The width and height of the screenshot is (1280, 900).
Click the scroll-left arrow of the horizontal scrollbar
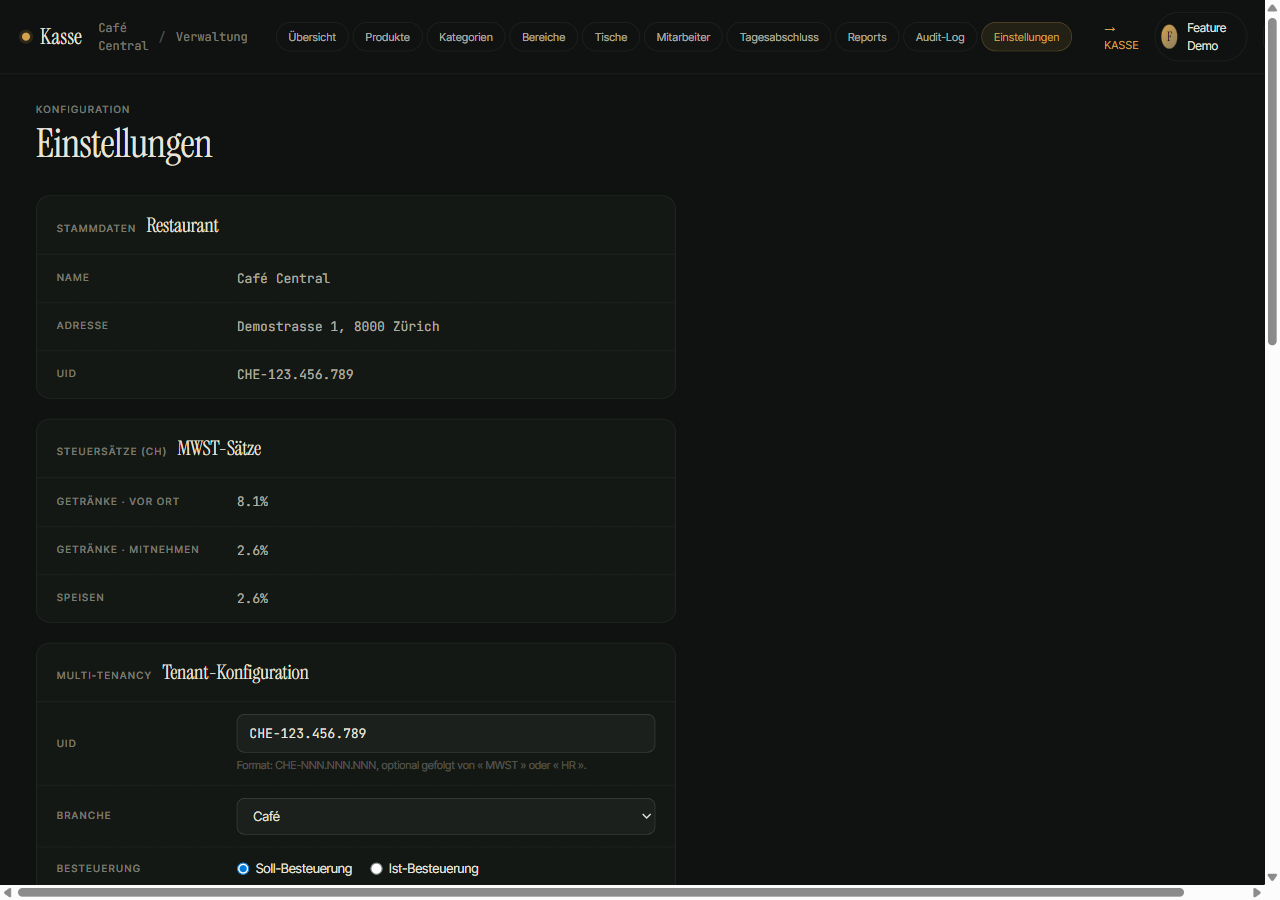(7, 892)
